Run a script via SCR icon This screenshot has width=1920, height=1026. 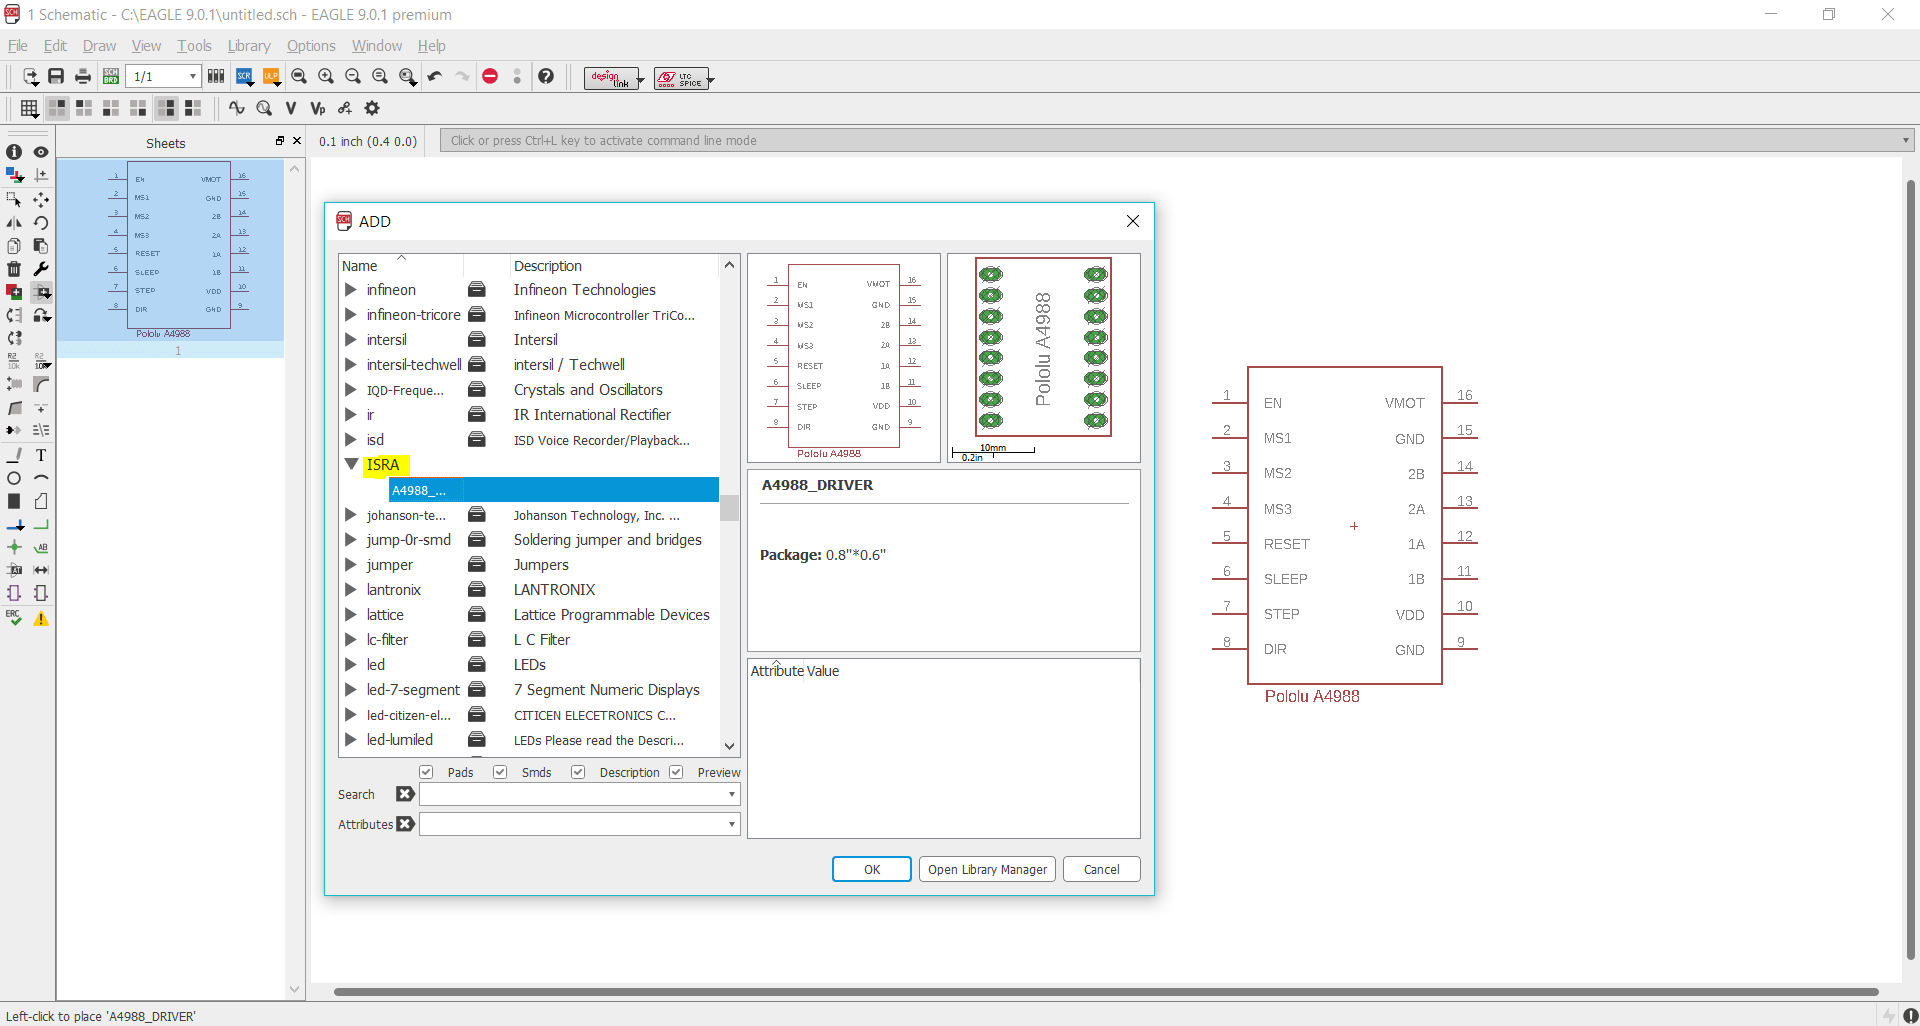click(244, 76)
